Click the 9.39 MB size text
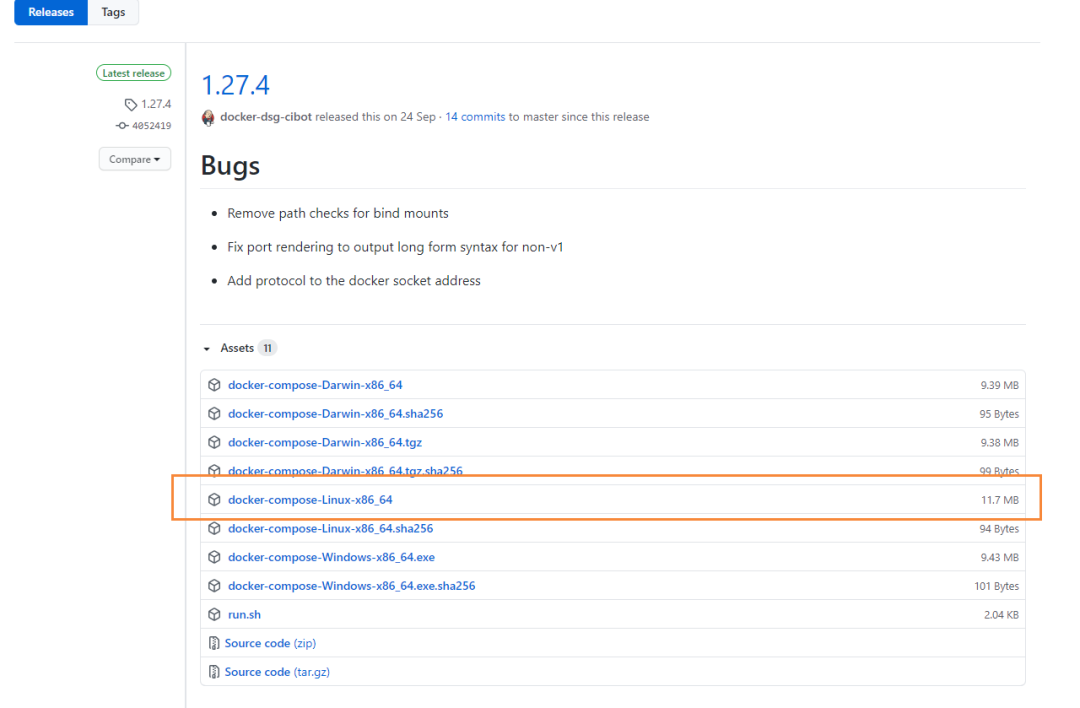1080x708 pixels. (999, 386)
